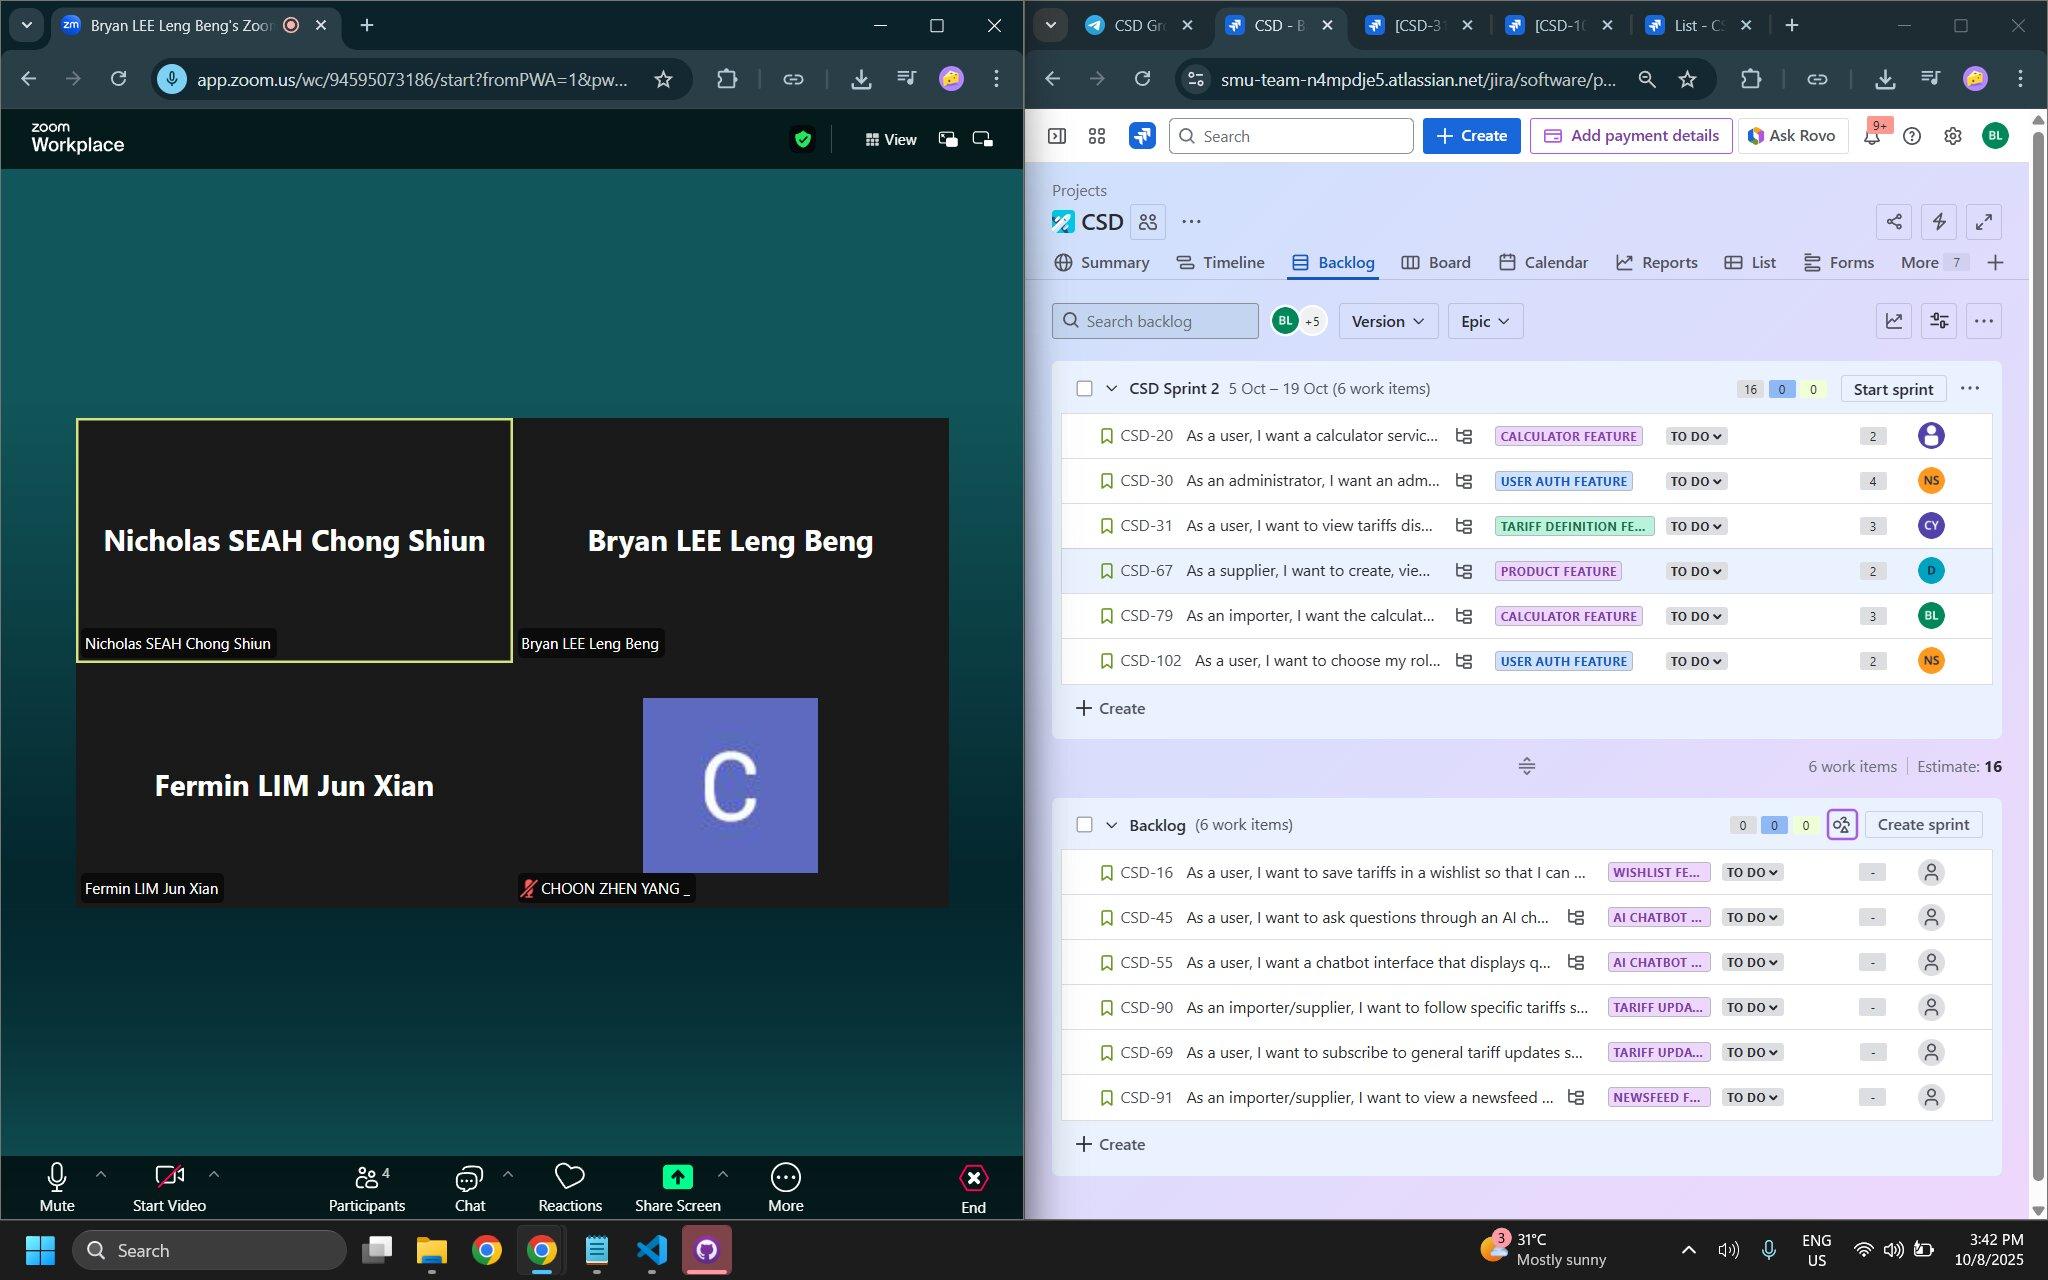Open Jira notifications bell icon
The width and height of the screenshot is (2048, 1280).
pyautogui.click(x=1872, y=137)
